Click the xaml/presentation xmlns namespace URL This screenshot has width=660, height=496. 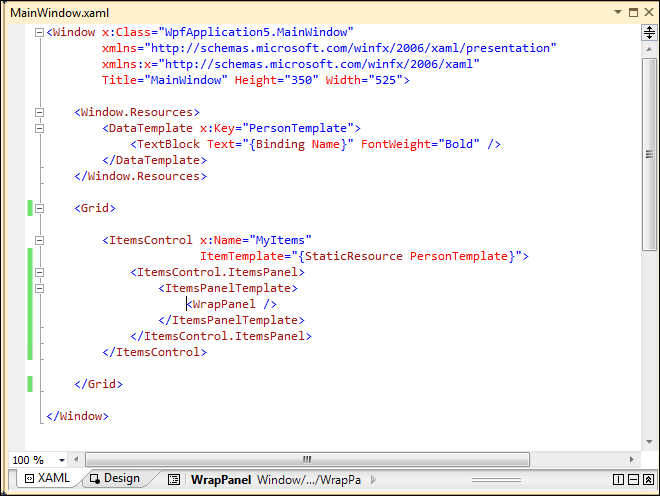pyautogui.click(x=350, y=48)
